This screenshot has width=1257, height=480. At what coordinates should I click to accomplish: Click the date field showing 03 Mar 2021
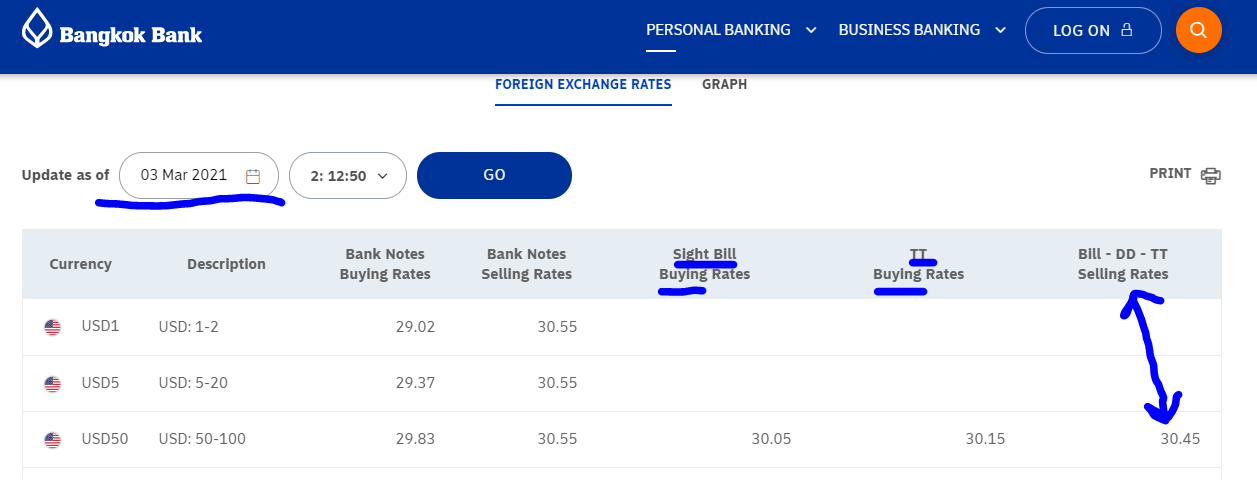pos(184,176)
